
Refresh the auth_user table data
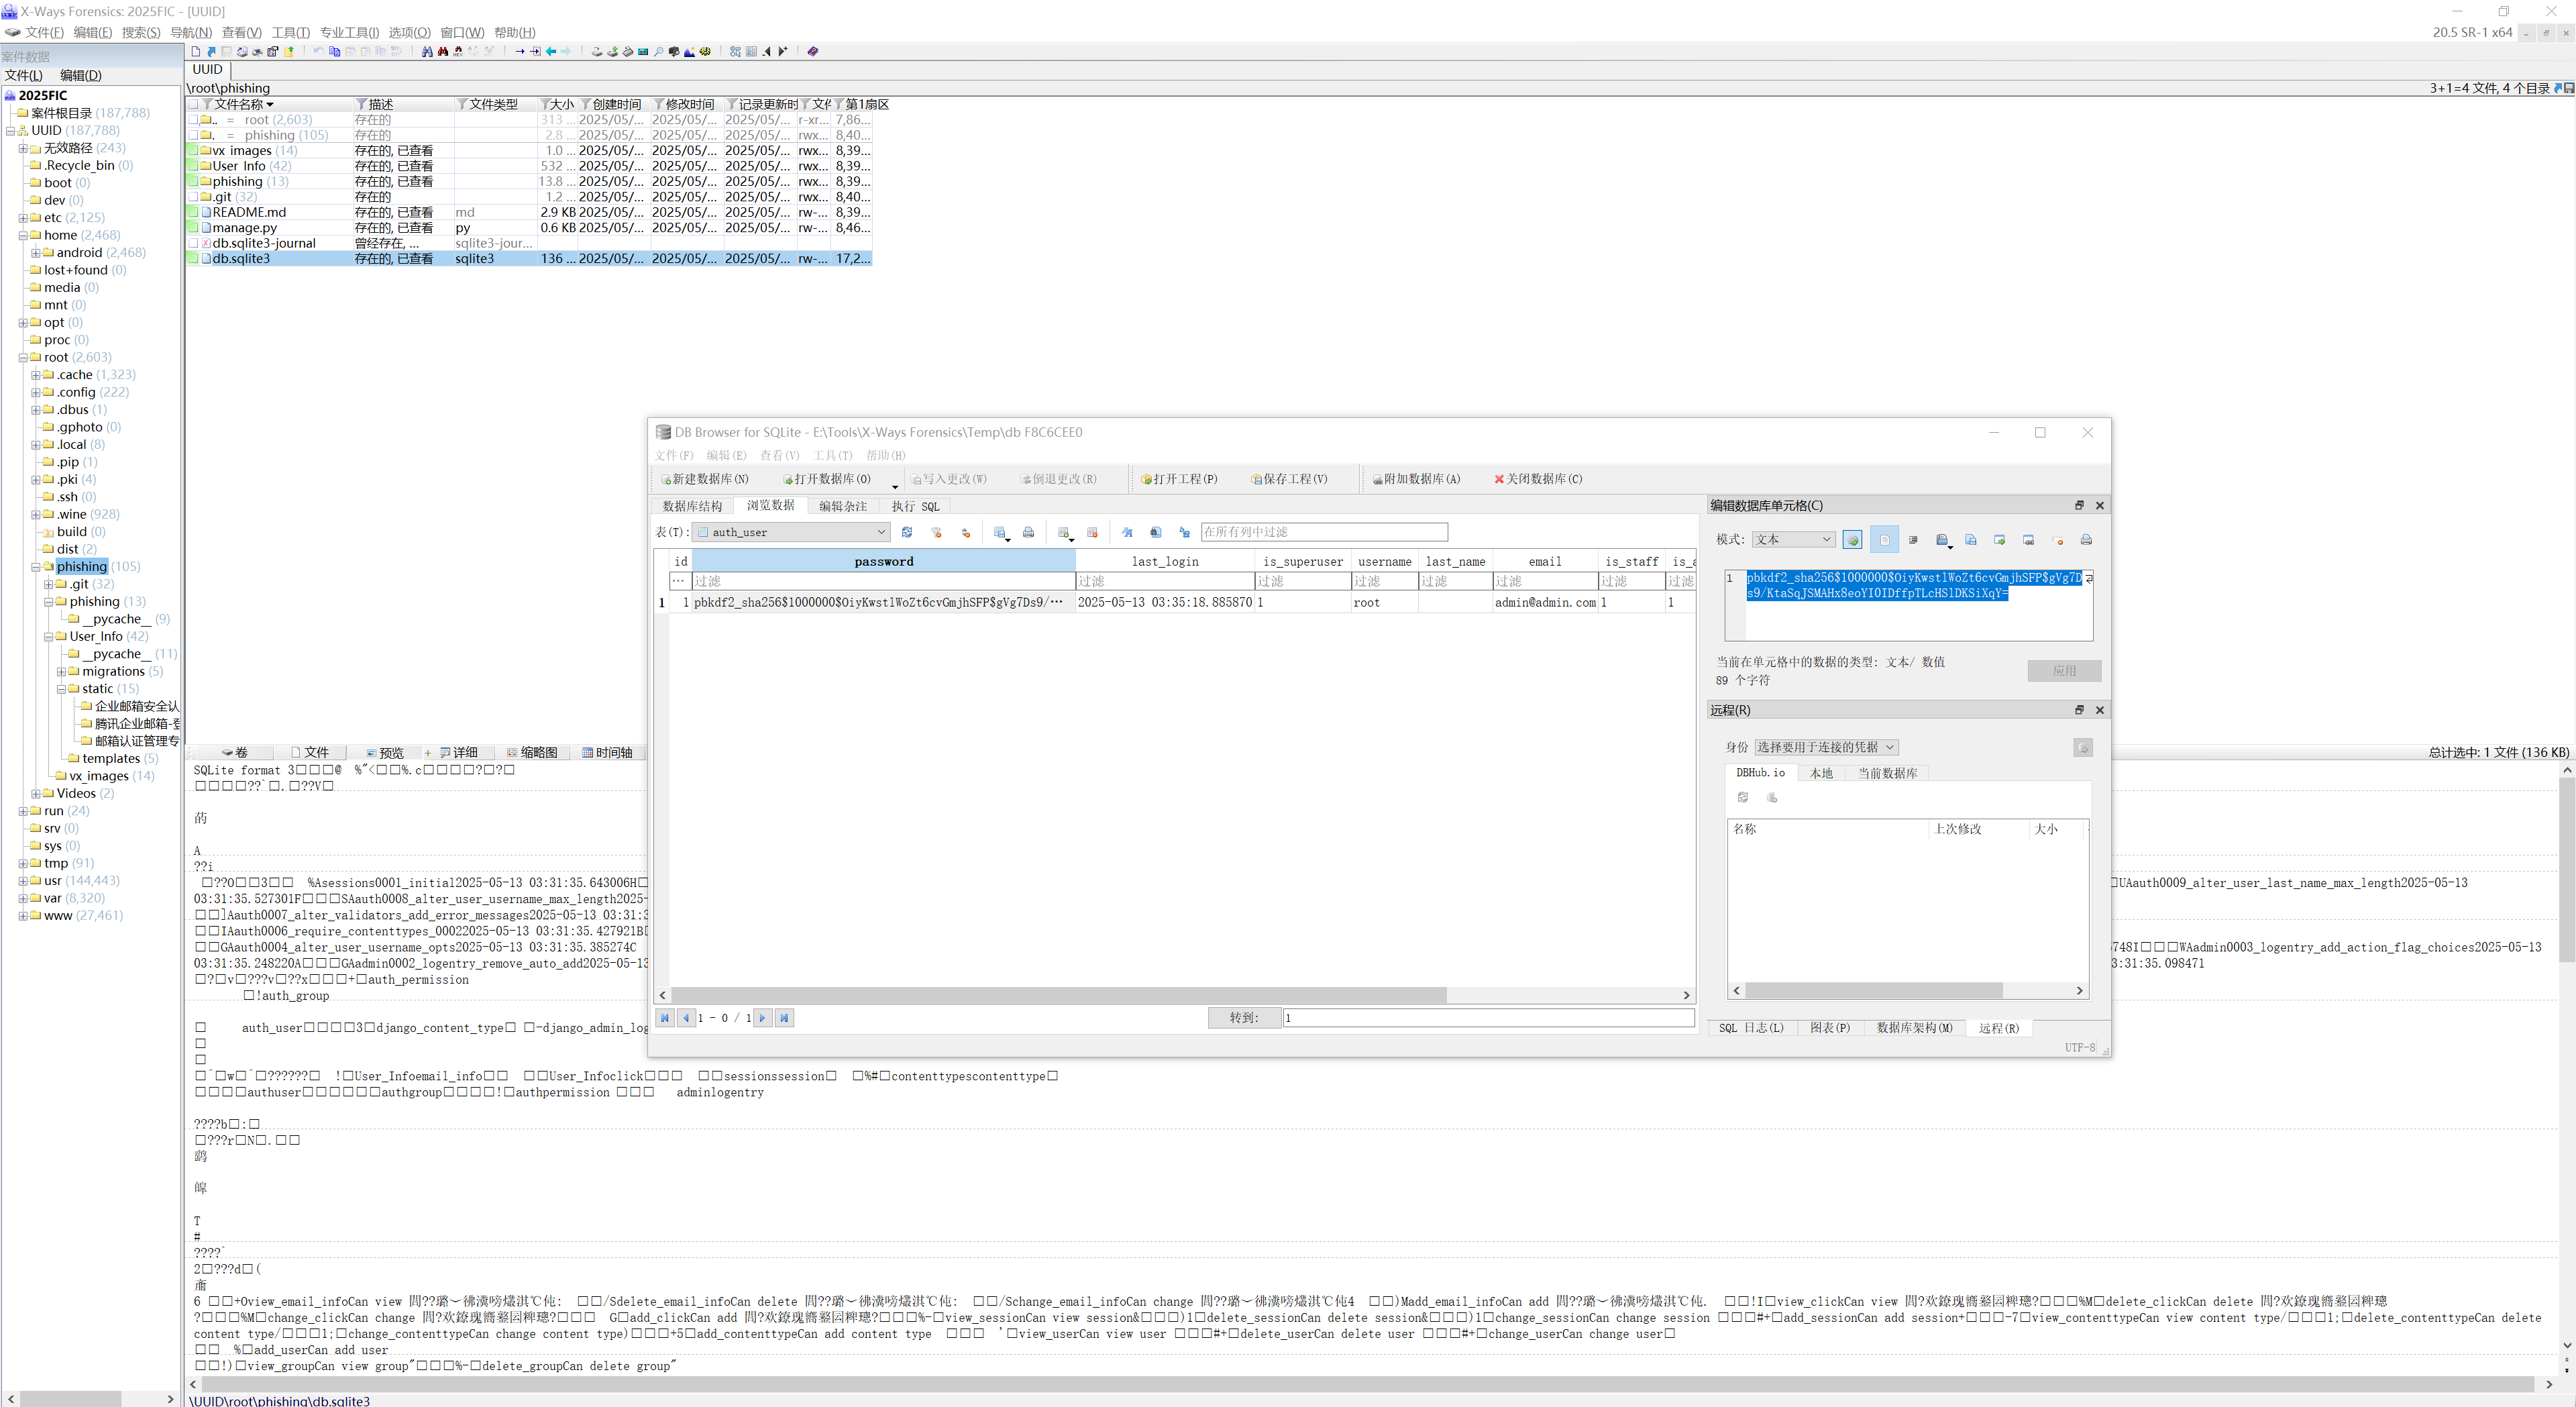click(907, 532)
